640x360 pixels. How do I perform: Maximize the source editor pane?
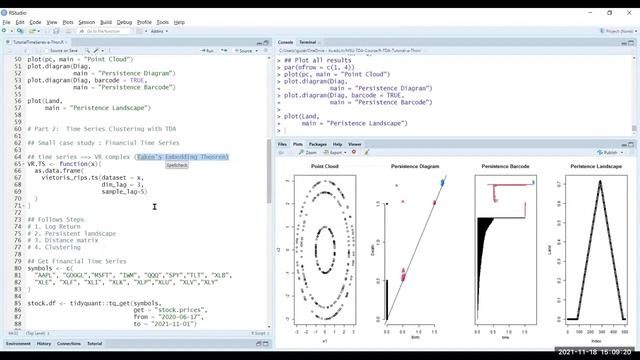pos(266,42)
